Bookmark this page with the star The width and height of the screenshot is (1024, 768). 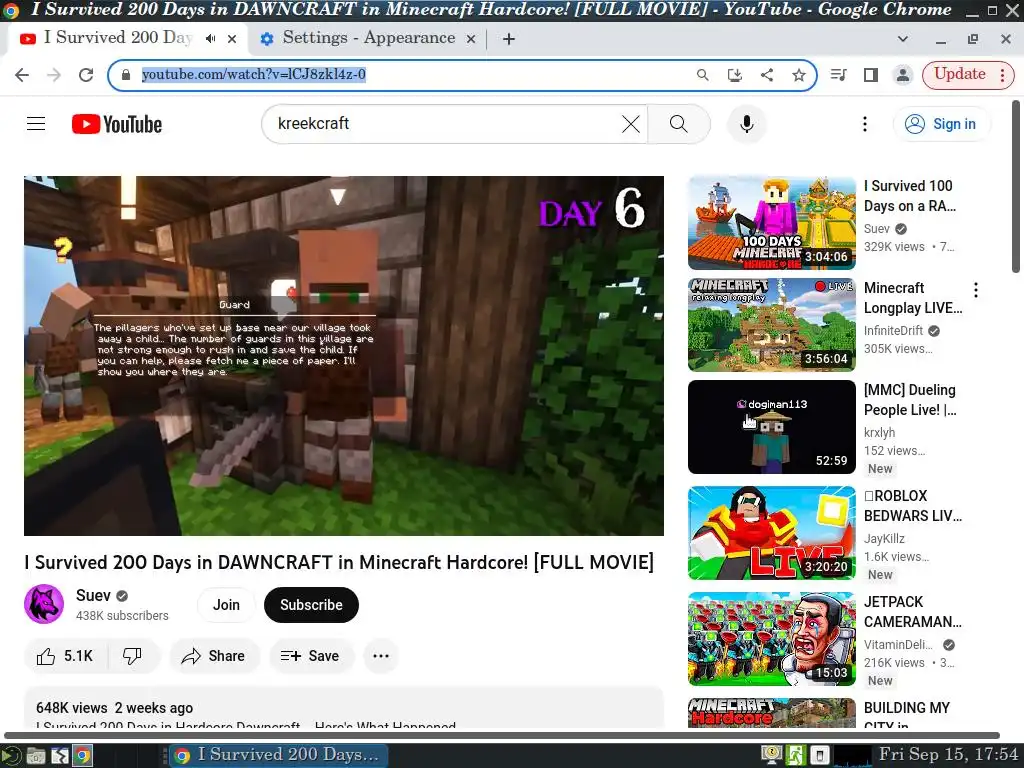(799, 74)
